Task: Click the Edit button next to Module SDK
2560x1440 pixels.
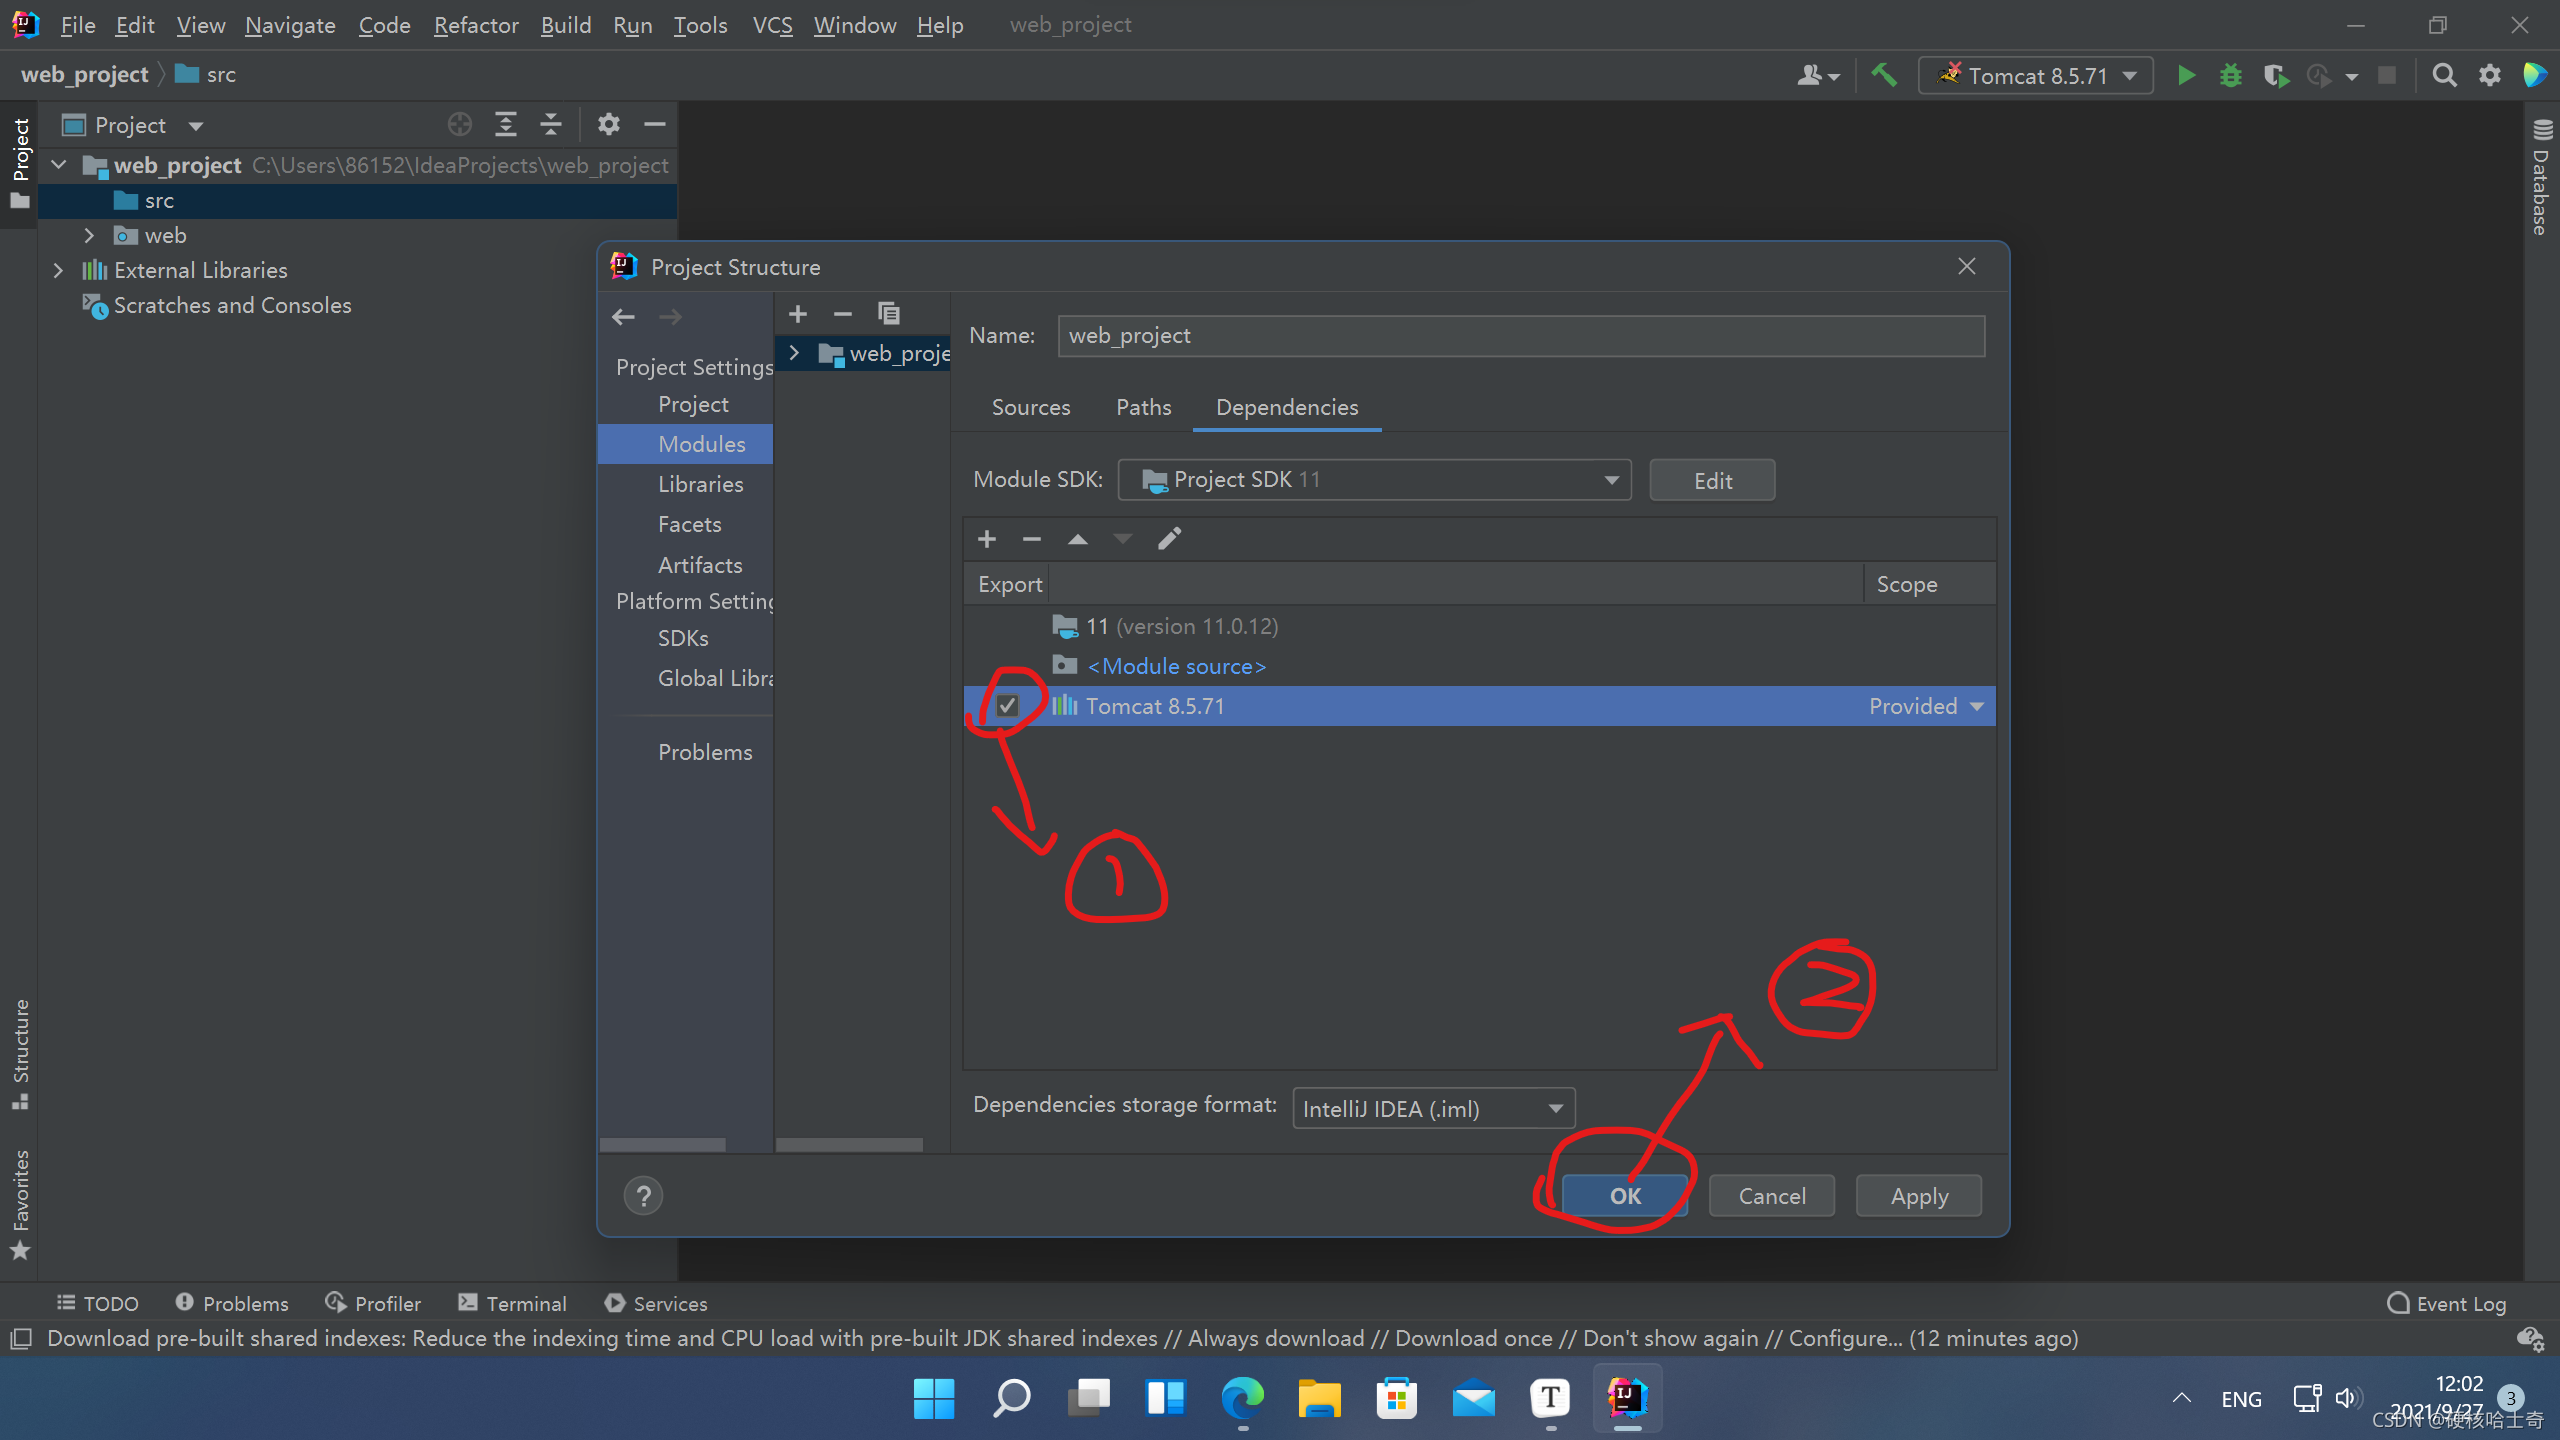Action: coord(1712,480)
